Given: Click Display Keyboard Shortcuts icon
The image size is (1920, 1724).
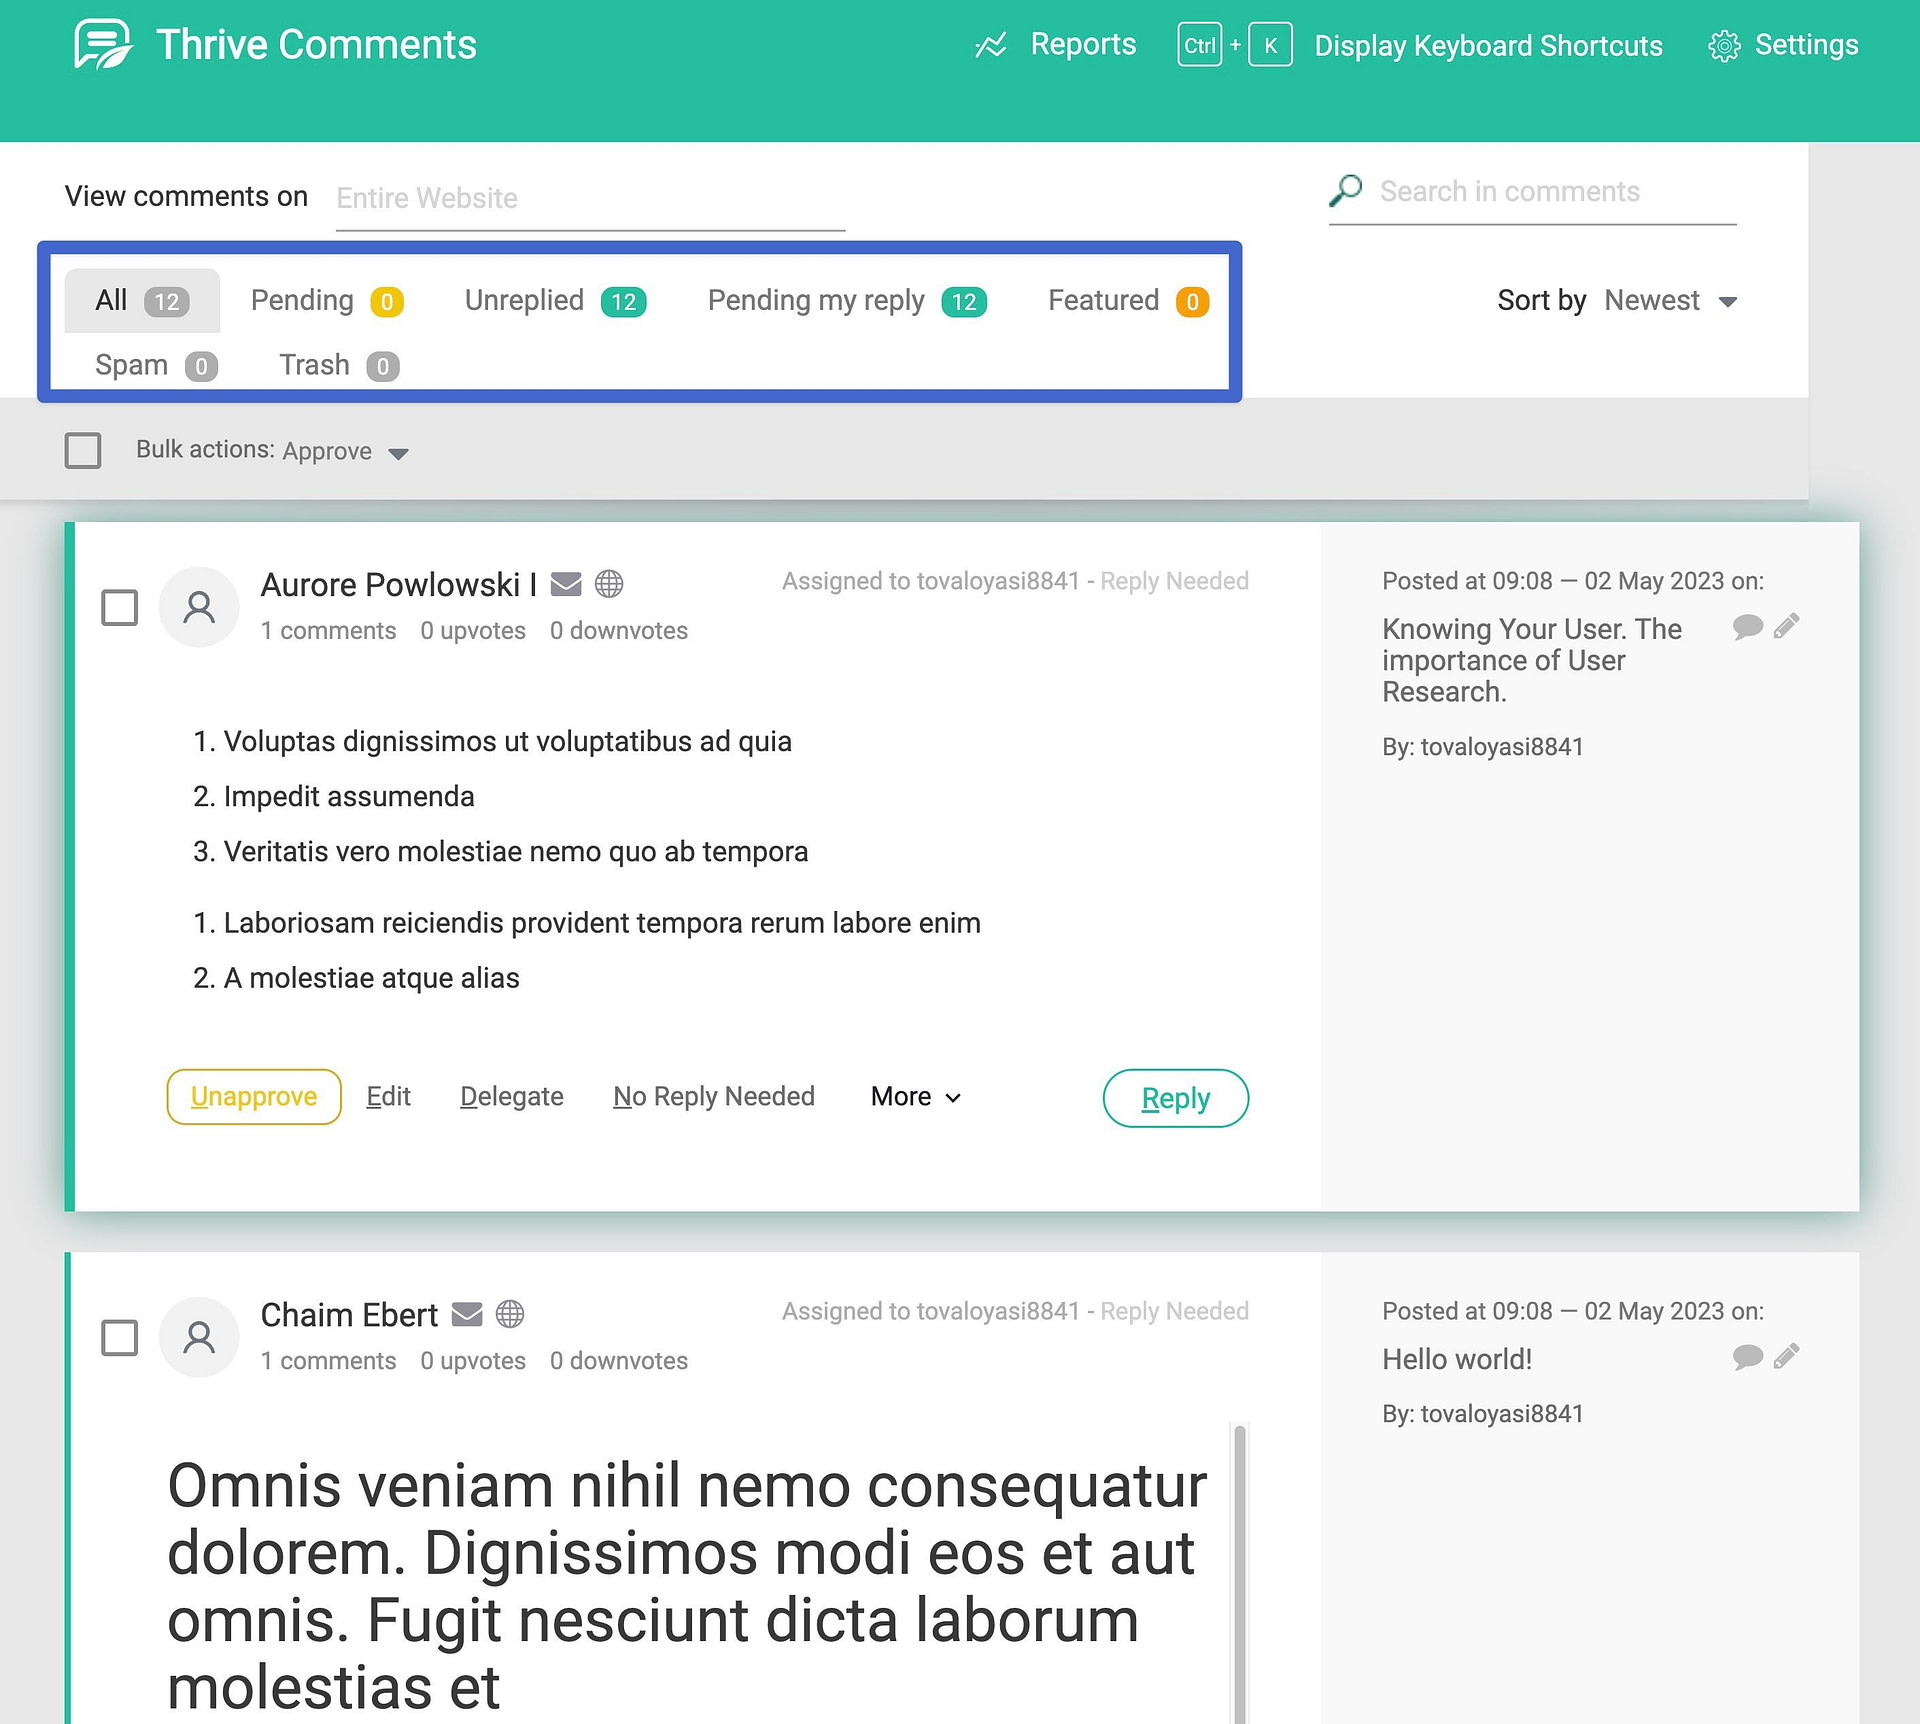Looking at the screenshot, I should coord(1231,45).
